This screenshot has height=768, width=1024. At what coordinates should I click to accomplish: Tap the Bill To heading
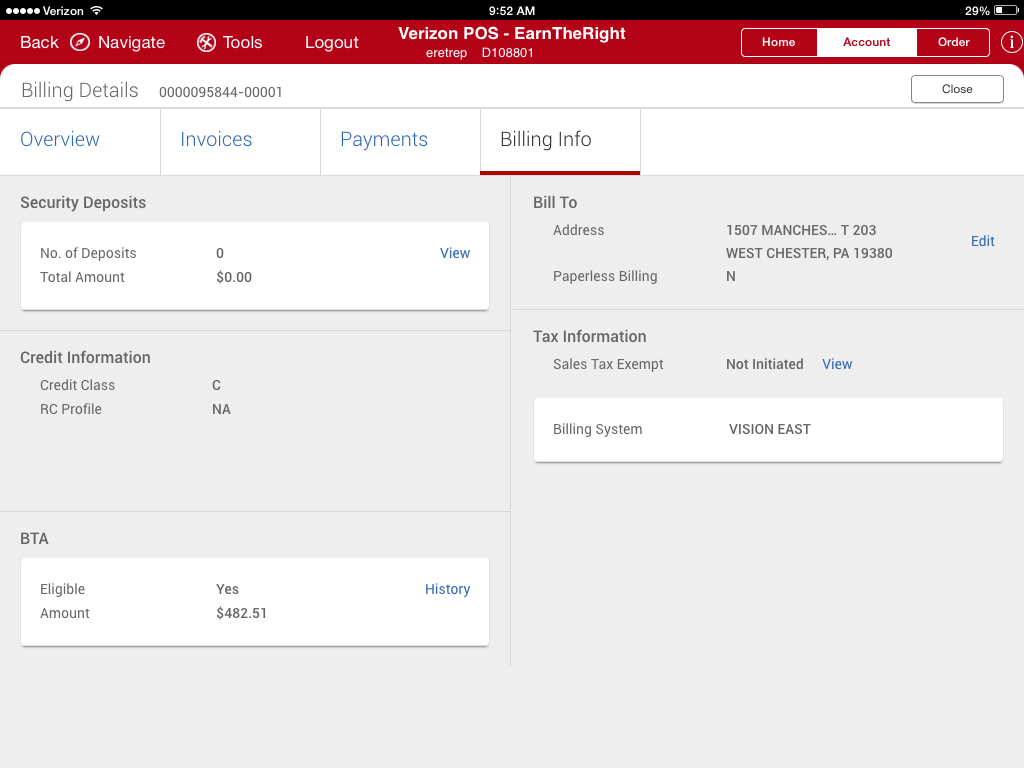(554, 202)
